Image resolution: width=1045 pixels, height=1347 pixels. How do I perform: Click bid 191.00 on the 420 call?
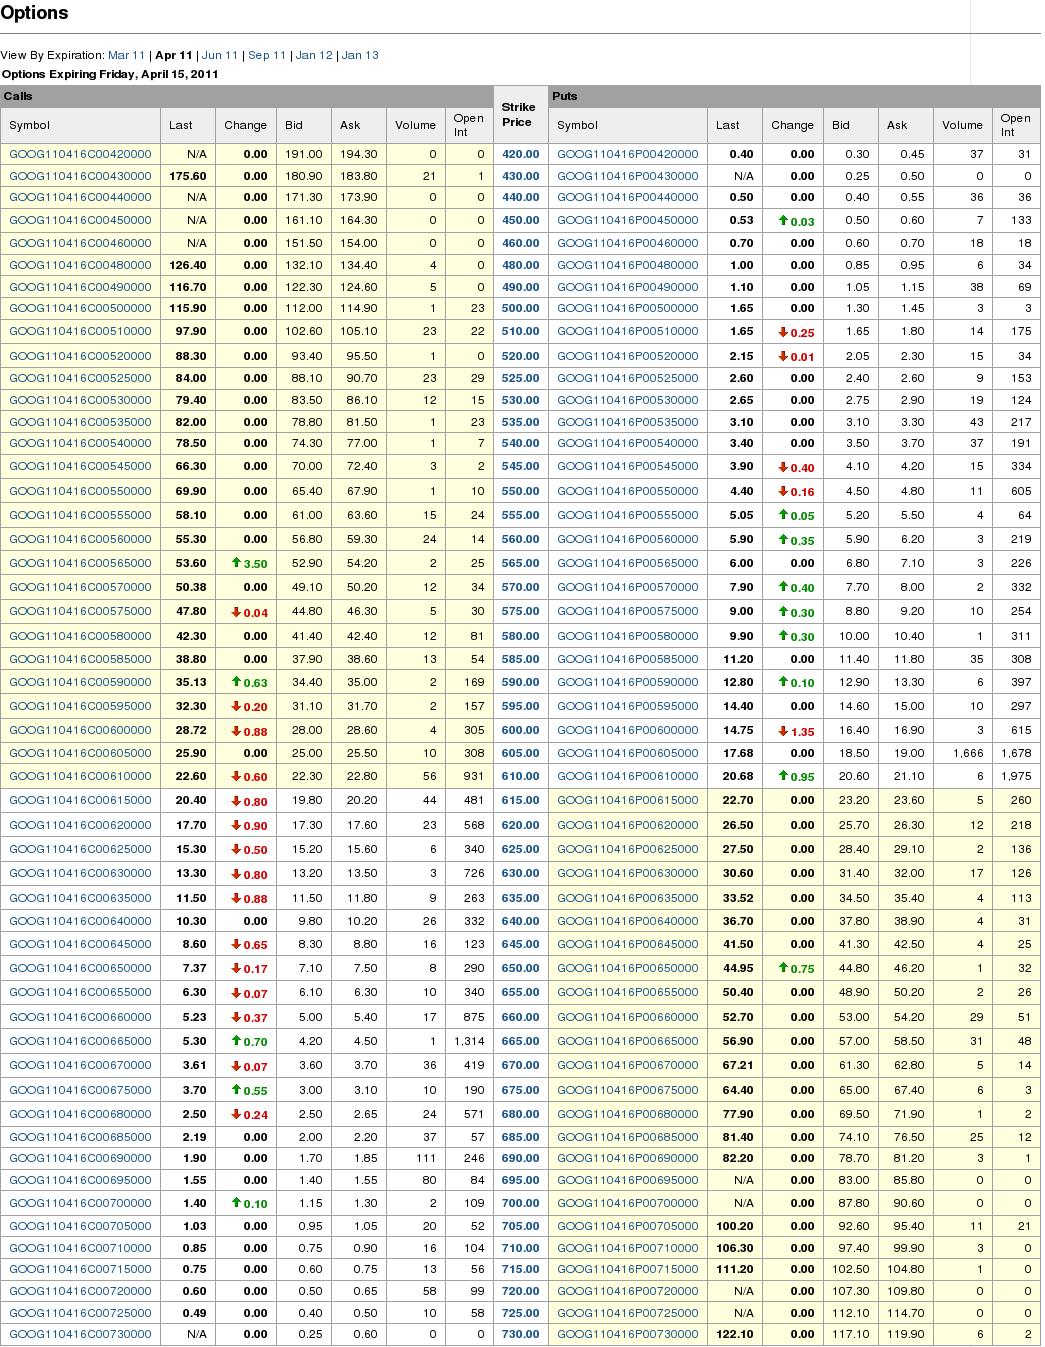[304, 154]
